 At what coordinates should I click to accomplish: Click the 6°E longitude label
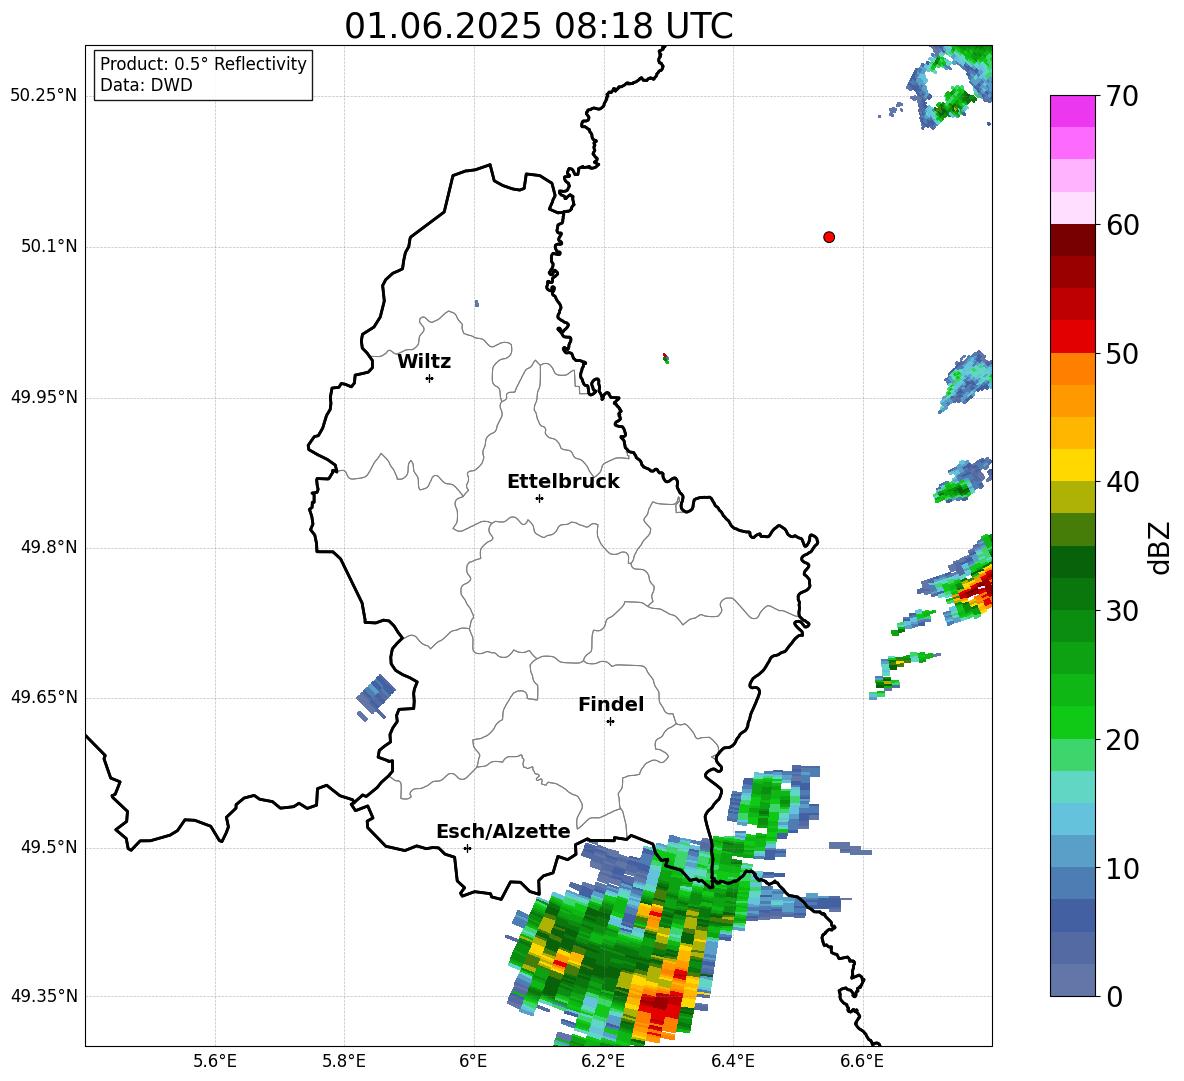(474, 1061)
